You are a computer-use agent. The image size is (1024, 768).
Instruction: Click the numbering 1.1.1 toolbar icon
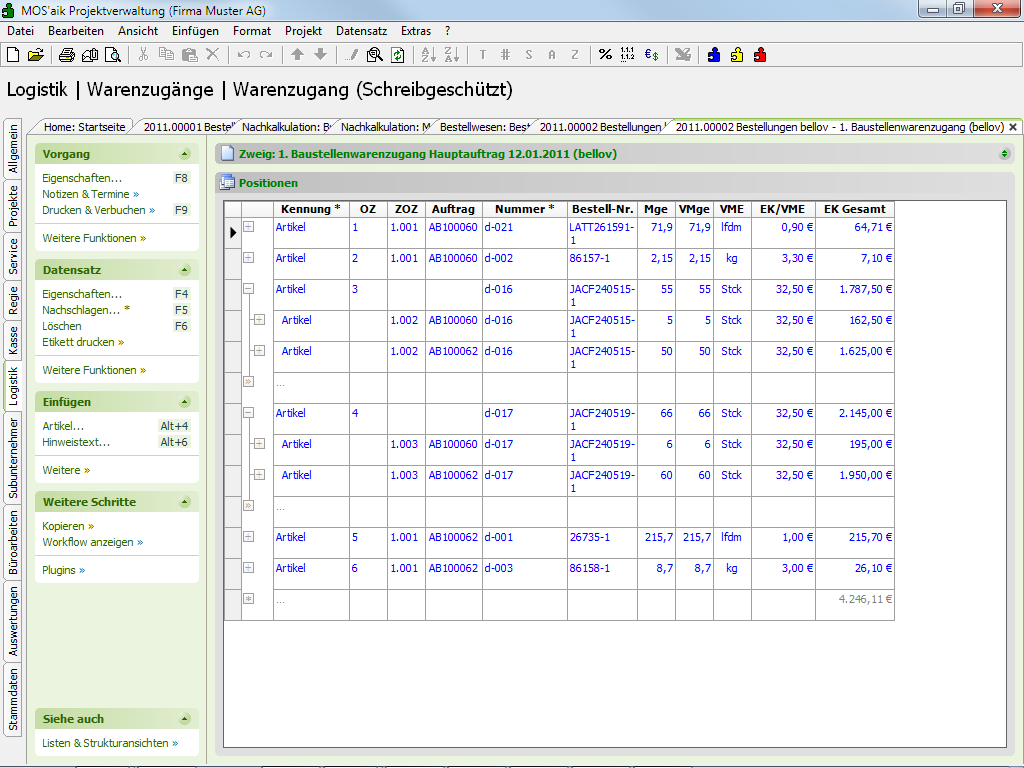tap(628, 55)
